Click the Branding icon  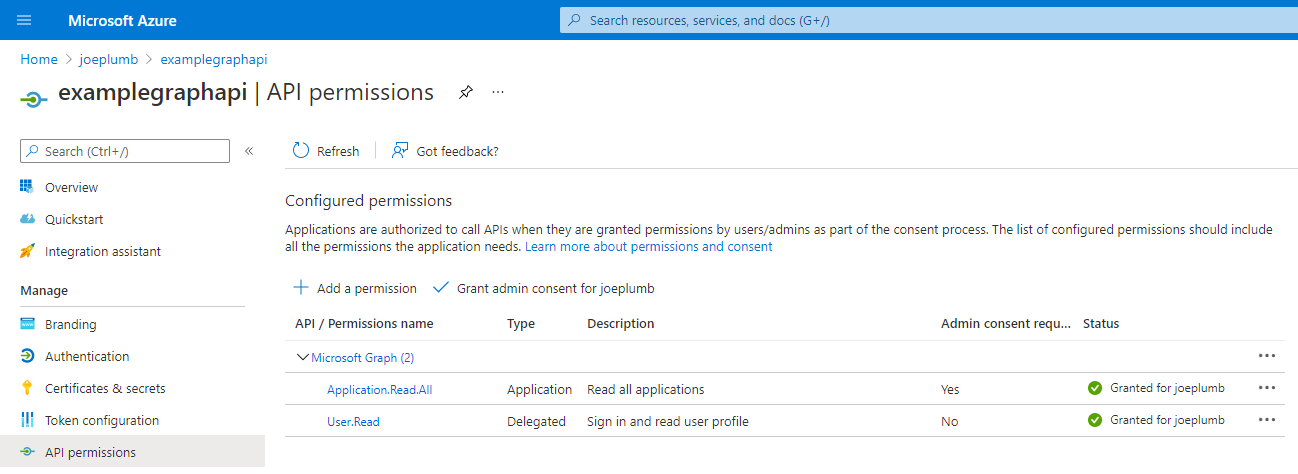[28, 324]
